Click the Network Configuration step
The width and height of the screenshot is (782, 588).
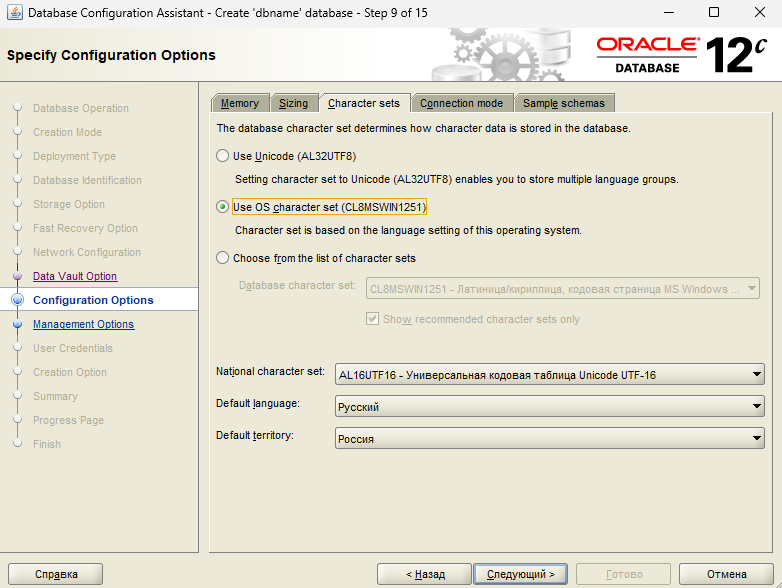click(87, 252)
